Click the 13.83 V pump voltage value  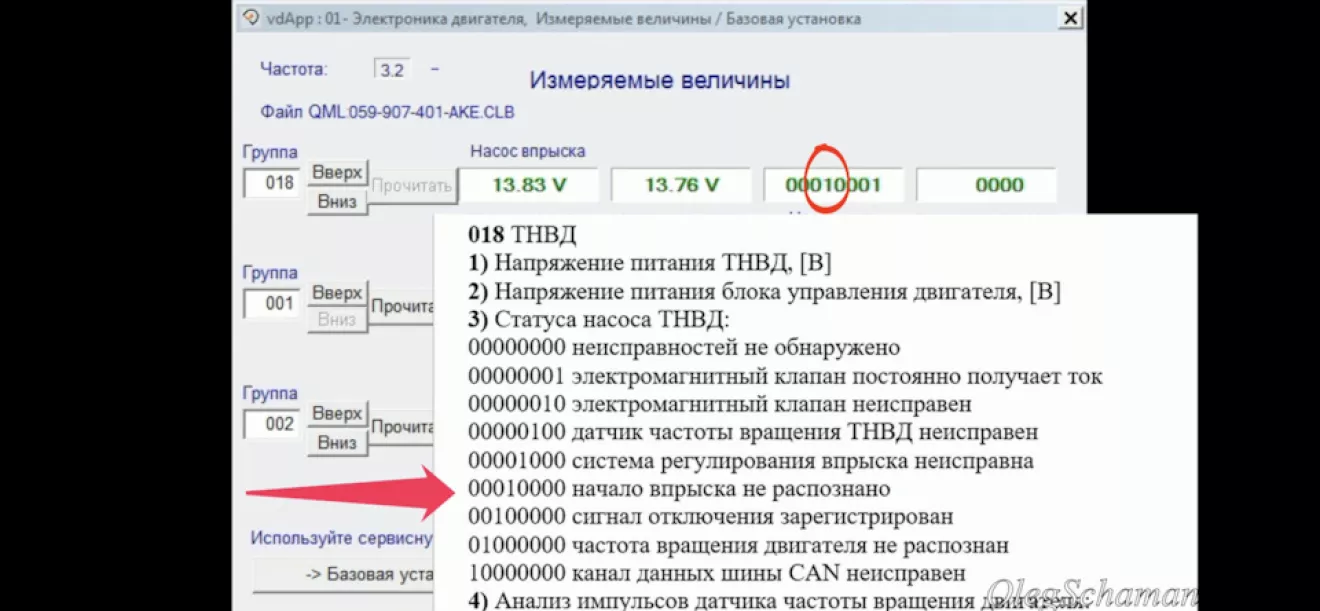(529, 185)
